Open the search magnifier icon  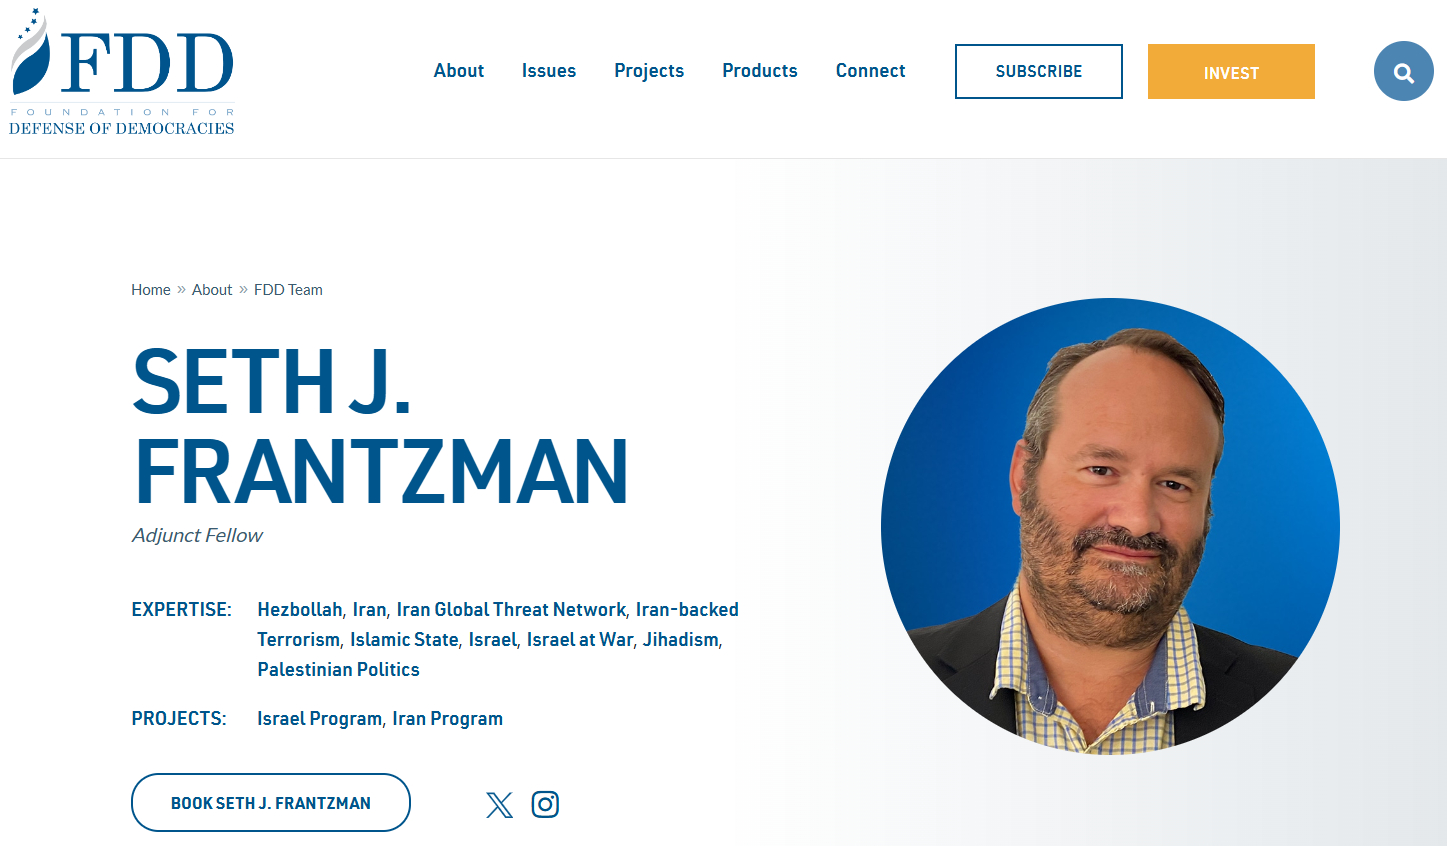pos(1404,71)
